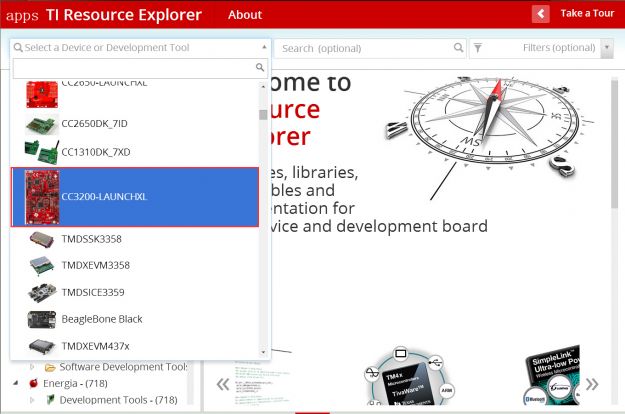Click the device list scroll up arrow
This screenshot has width=625, height=414.
(263, 86)
